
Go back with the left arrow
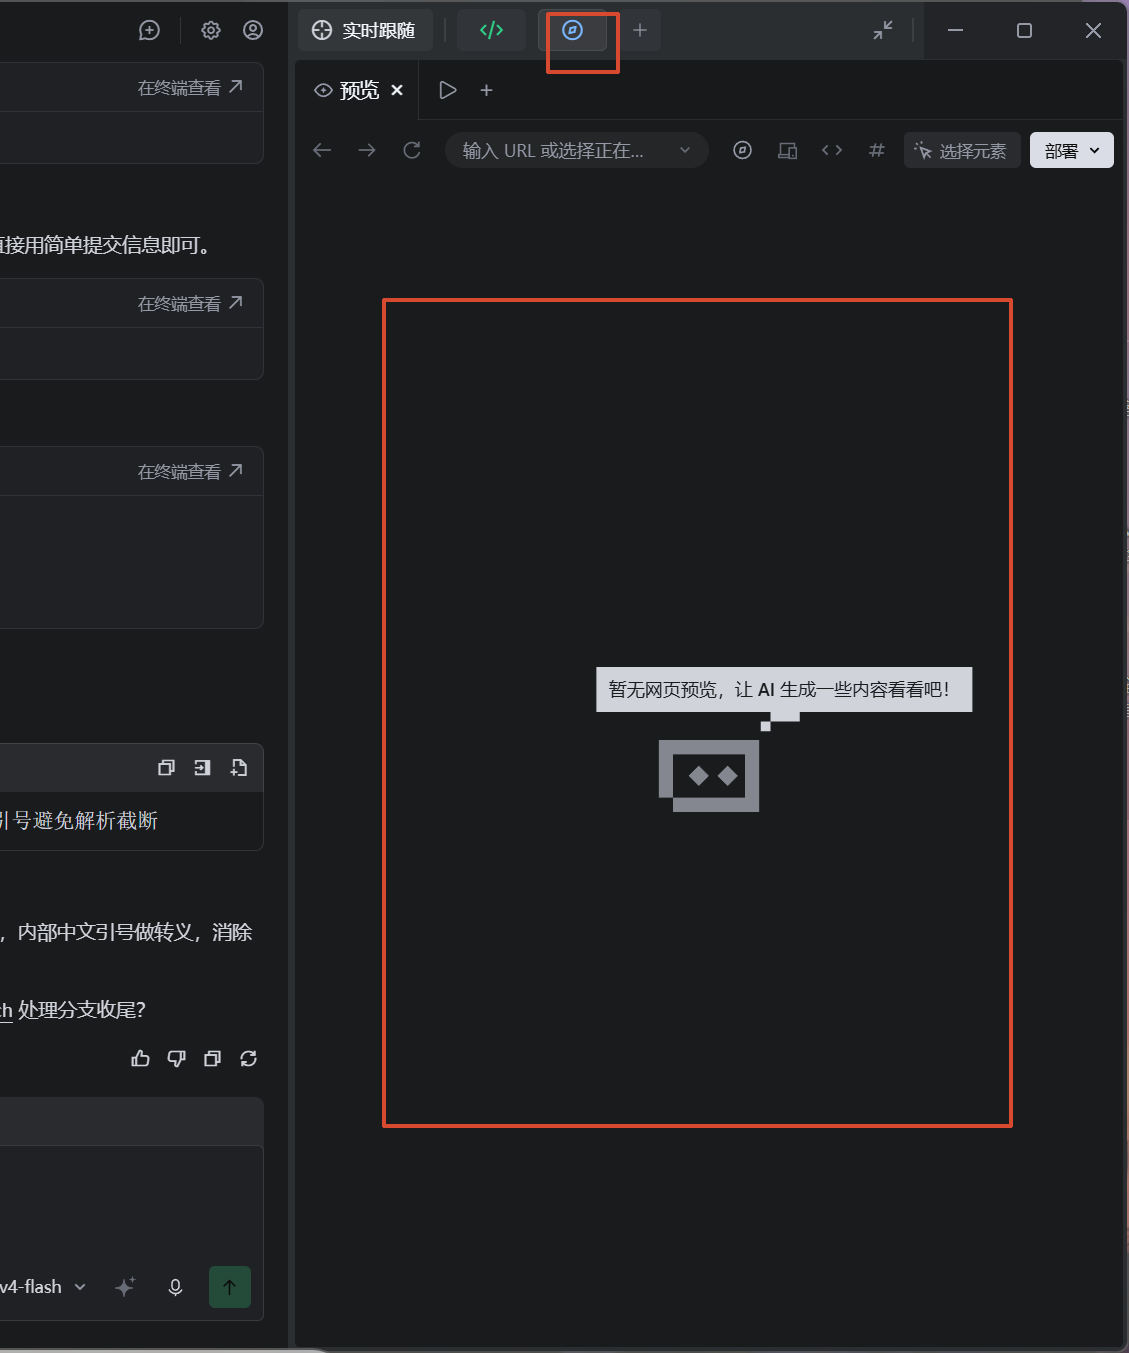(322, 150)
